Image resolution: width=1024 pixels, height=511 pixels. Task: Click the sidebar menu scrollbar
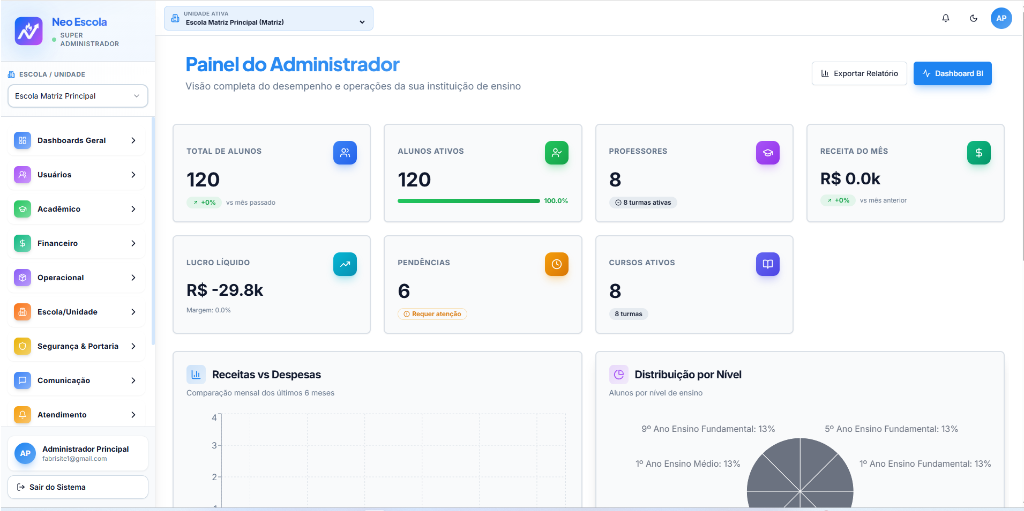coord(153,231)
